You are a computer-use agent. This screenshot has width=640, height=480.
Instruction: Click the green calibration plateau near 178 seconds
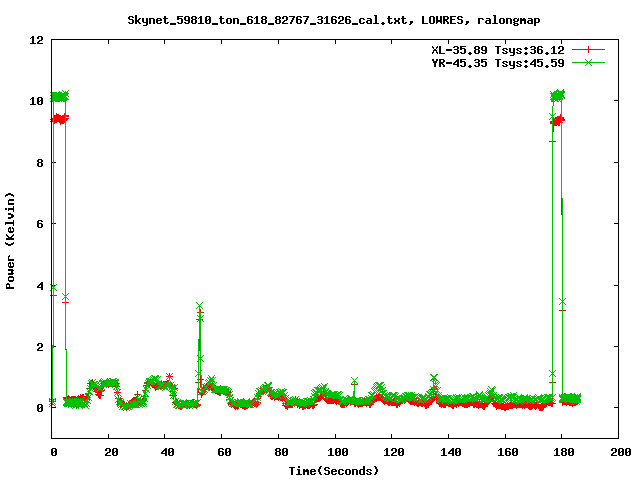point(558,96)
